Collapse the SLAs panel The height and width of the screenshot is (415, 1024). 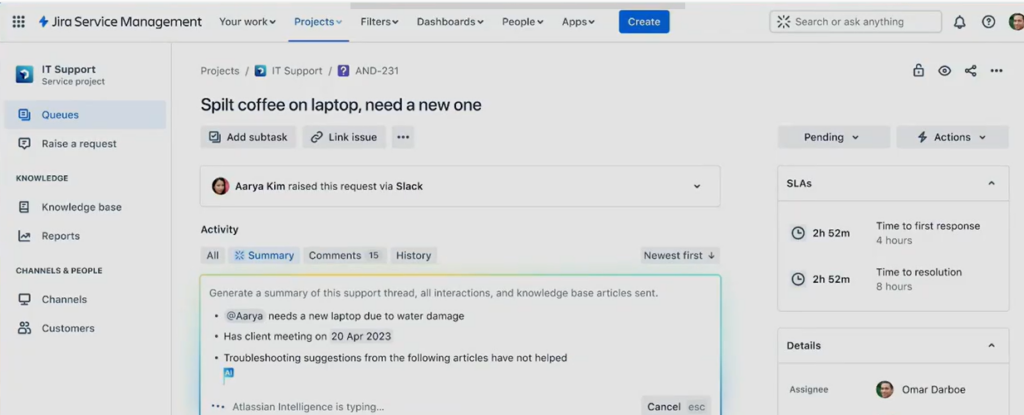[991, 184]
